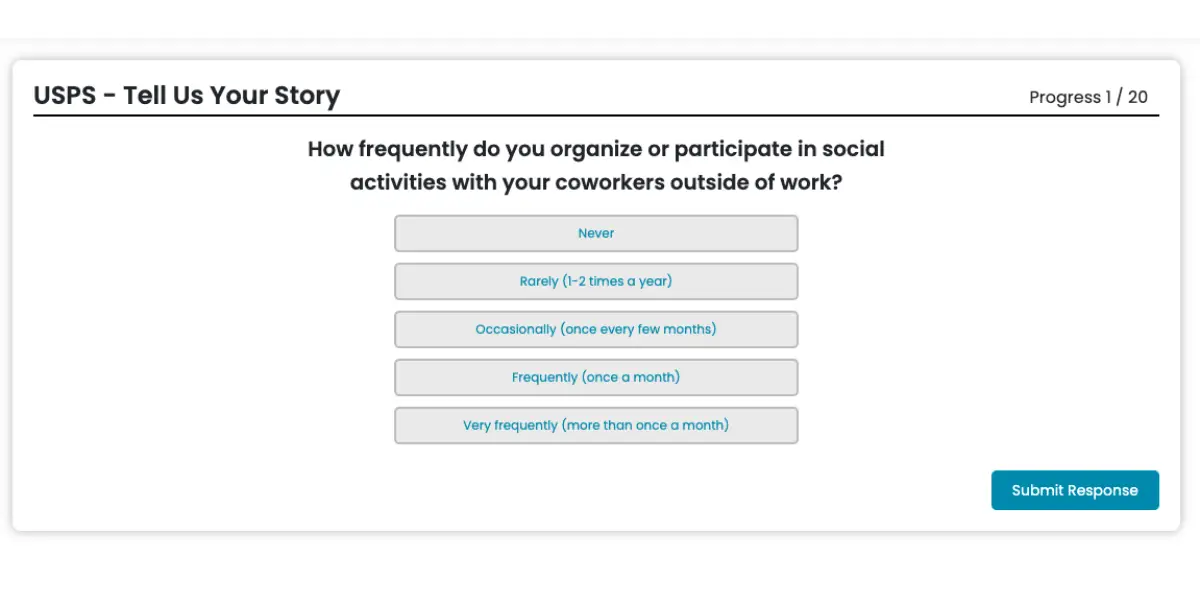Click the "(more than once a month)" text
The width and height of the screenshot is (1200, 600).
[x=646, y=425]
